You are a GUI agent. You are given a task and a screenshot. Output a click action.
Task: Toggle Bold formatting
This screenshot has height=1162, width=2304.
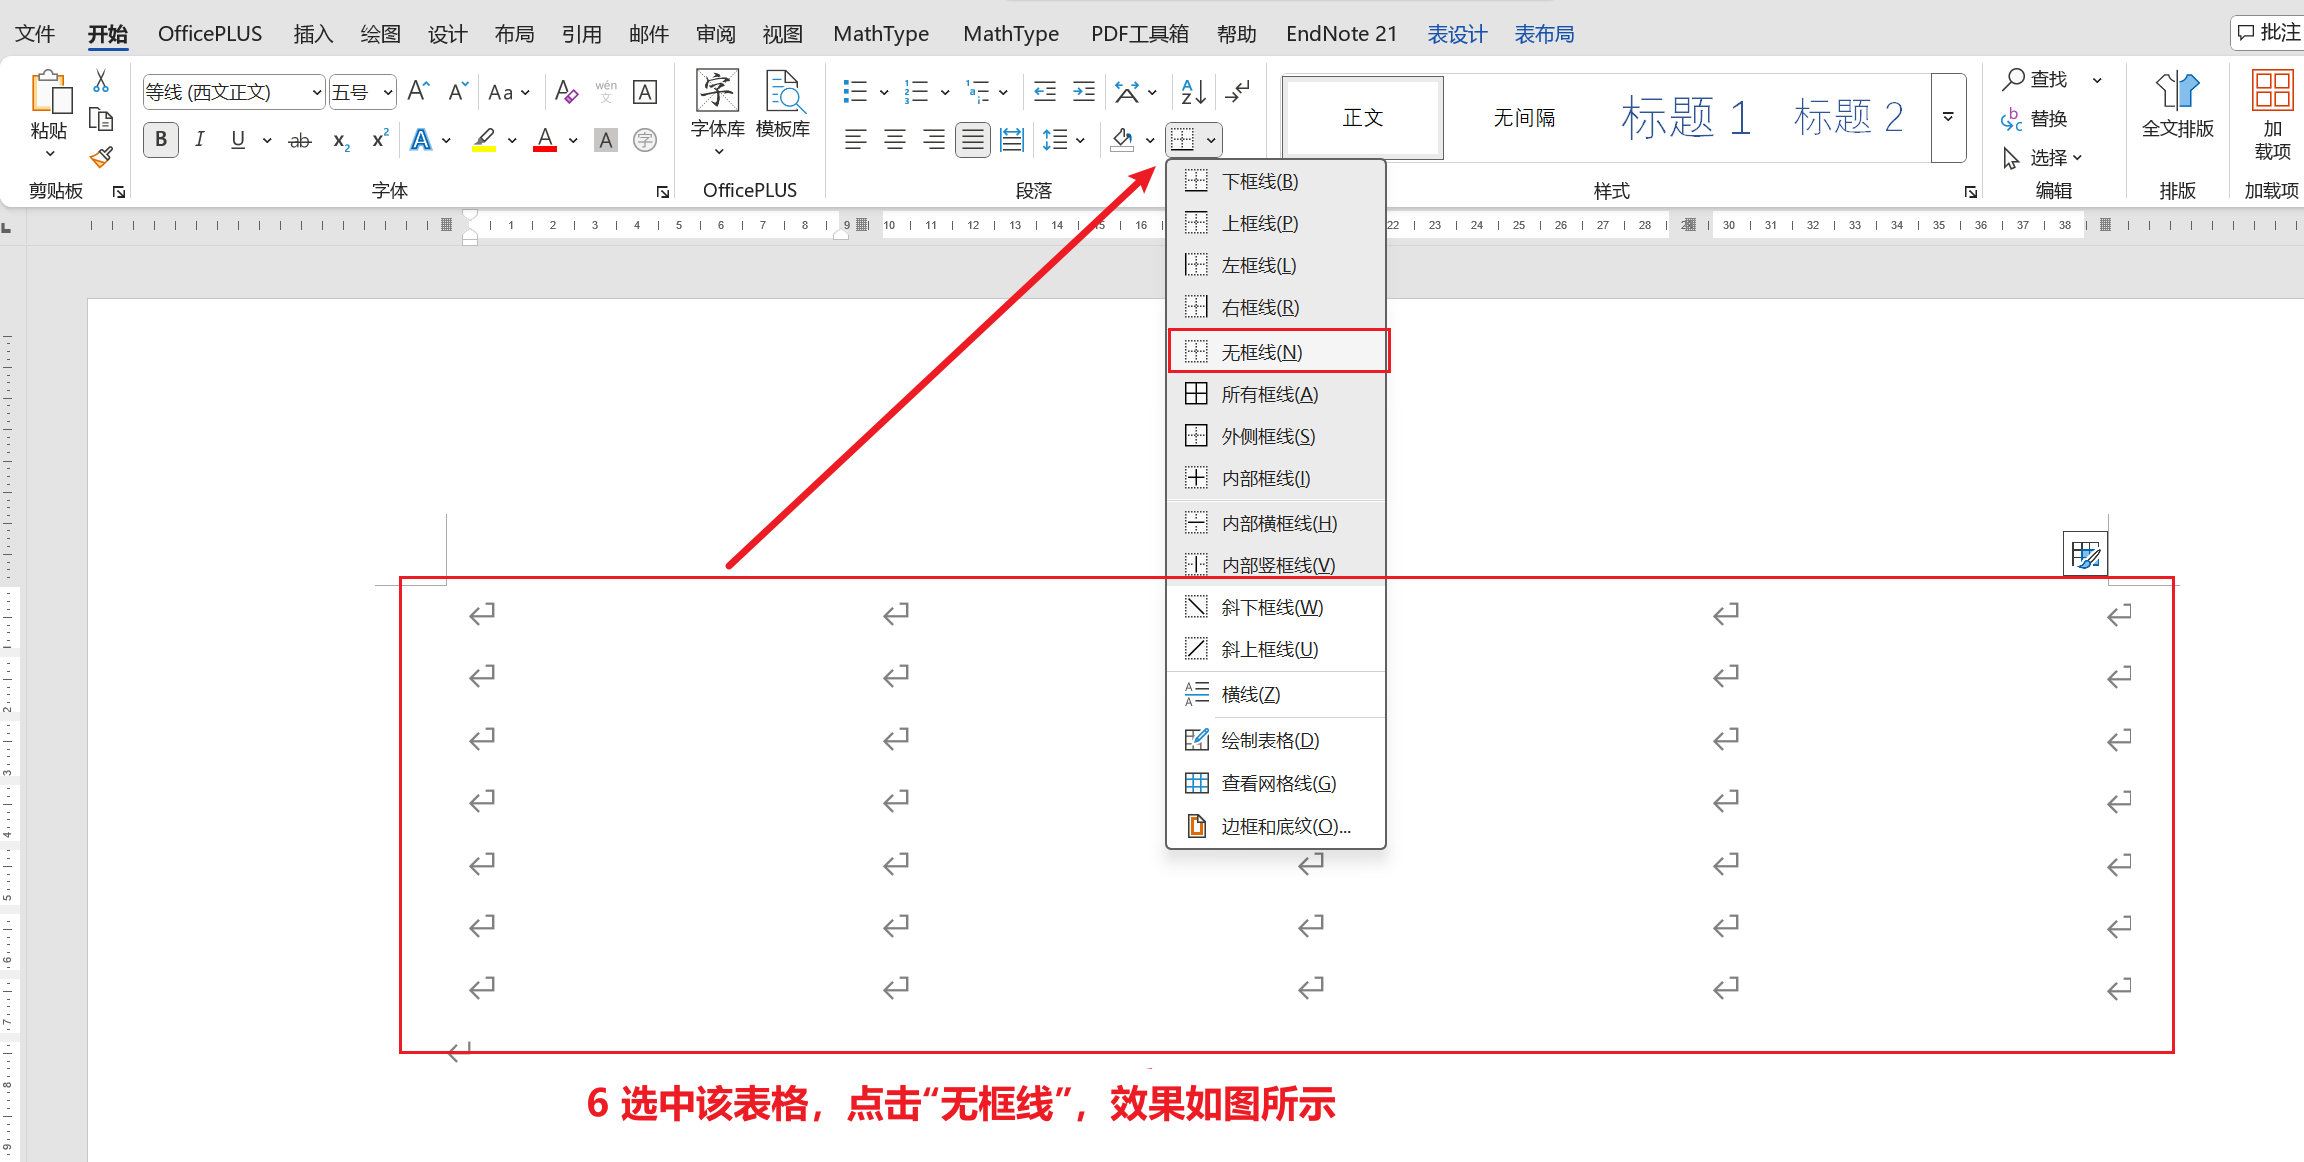(161, 140)
